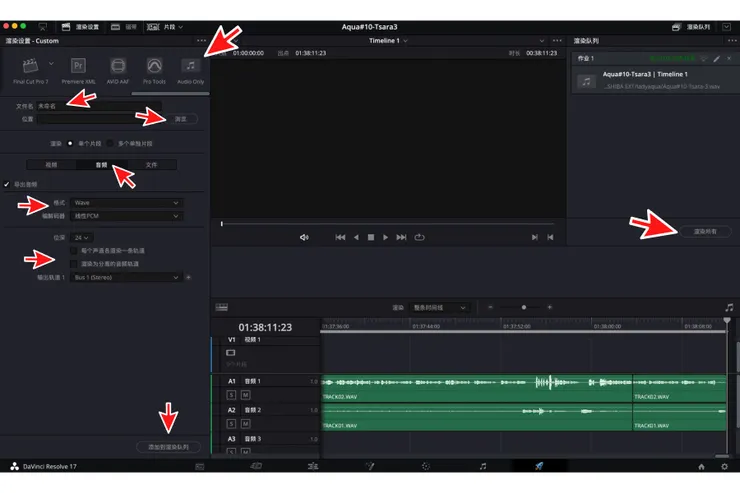Open the render range dropdown 整条时间线
740x493 pixels.
439,308
